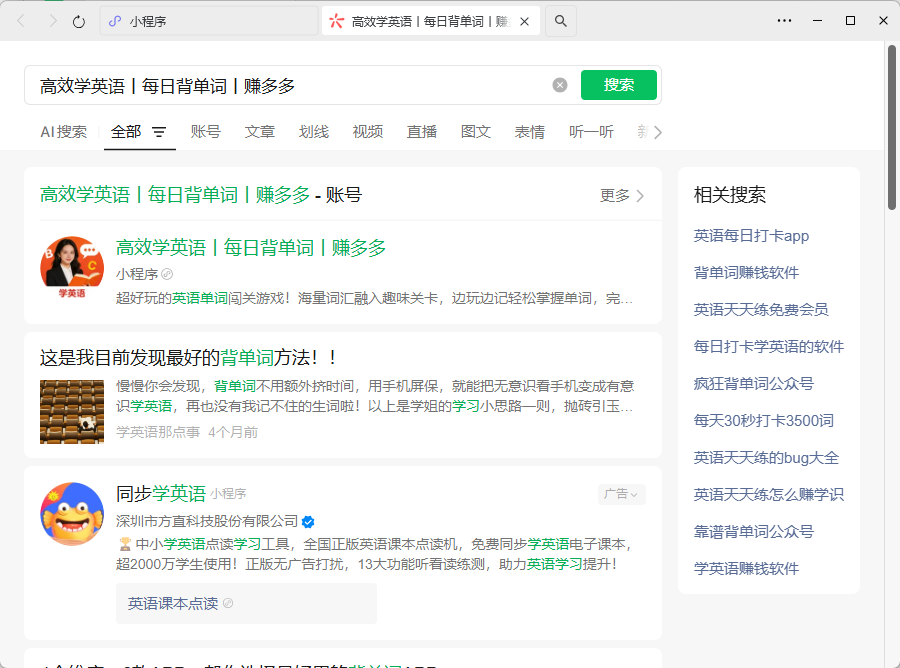
Task: Go forward with the right arrow
Action: click(53, 21)
